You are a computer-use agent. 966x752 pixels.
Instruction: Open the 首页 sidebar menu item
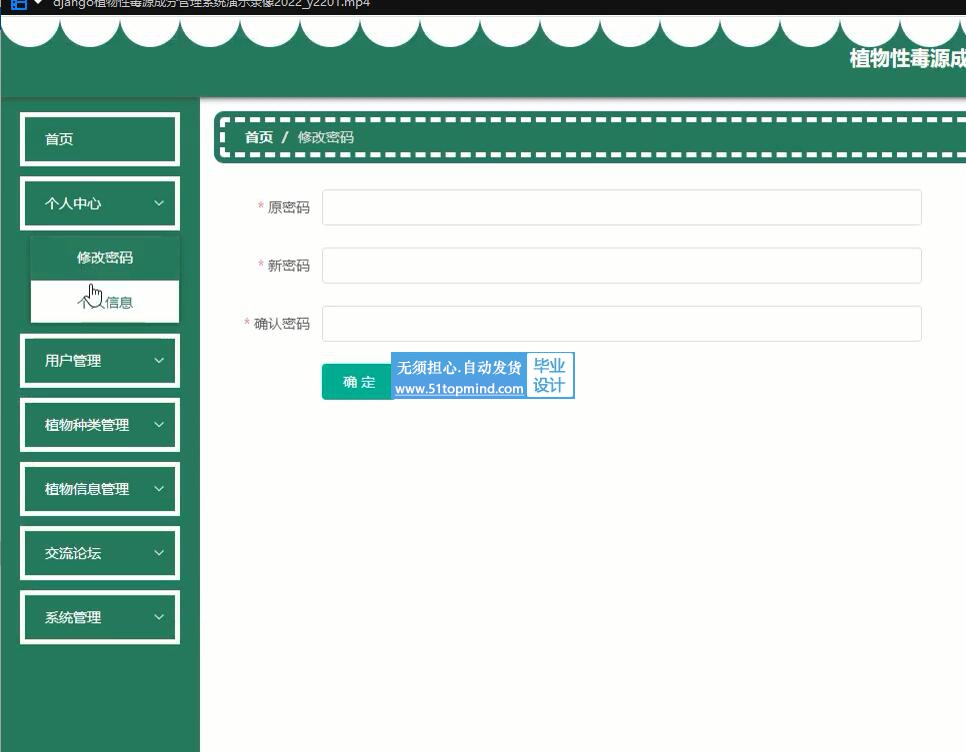[x=100, y=139]
